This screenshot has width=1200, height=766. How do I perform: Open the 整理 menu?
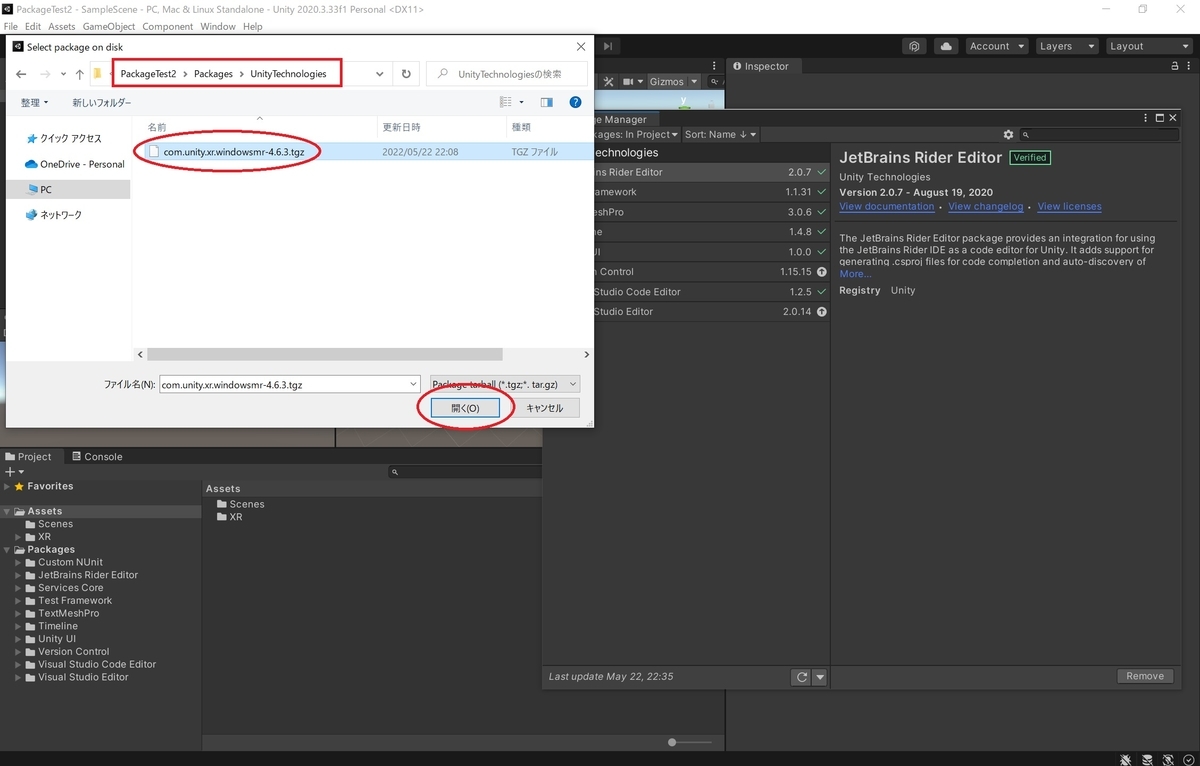click(x=34, y=102)
